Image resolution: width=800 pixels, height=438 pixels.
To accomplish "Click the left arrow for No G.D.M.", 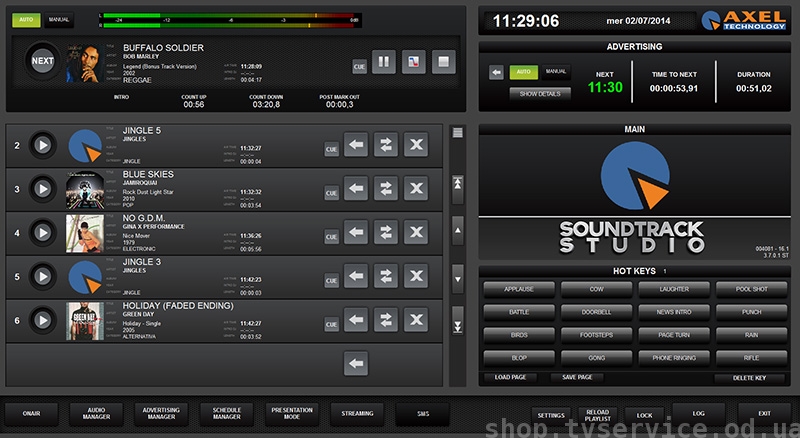I will tap(356, 233).
